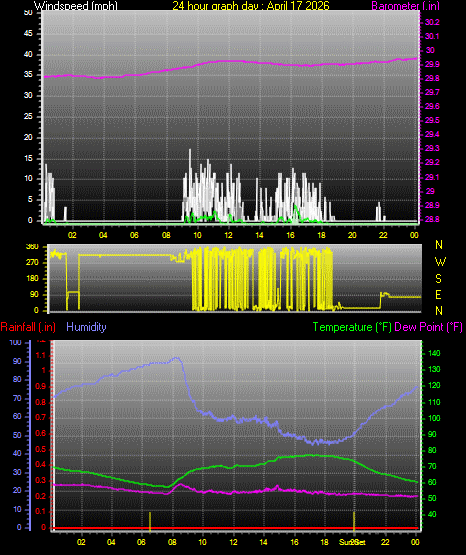Click the "90" value on the humidity axis
The height and width of the screenshot is (555, 466).
click(x=17, y=361)
